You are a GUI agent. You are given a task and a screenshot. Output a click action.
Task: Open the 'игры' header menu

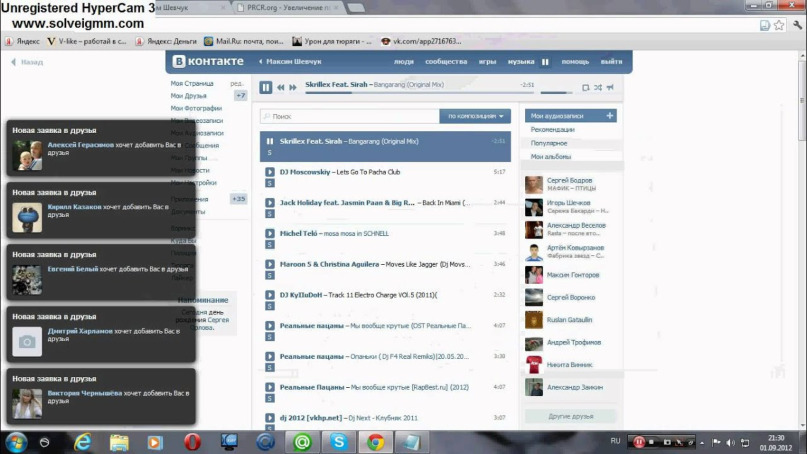487,61
